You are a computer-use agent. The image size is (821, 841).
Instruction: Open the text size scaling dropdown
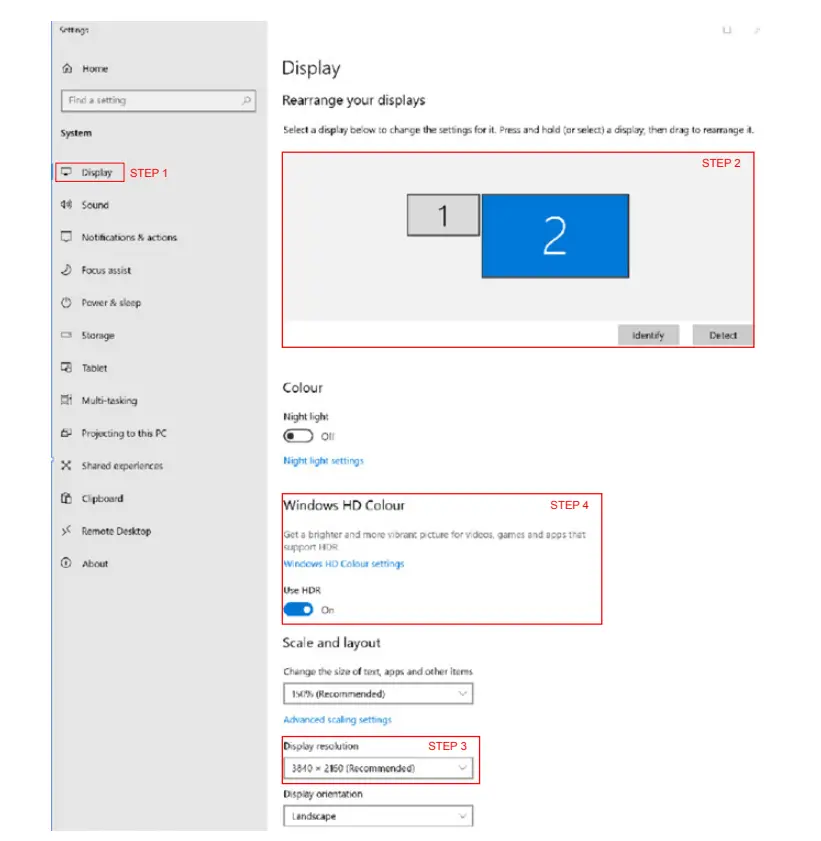378,694
